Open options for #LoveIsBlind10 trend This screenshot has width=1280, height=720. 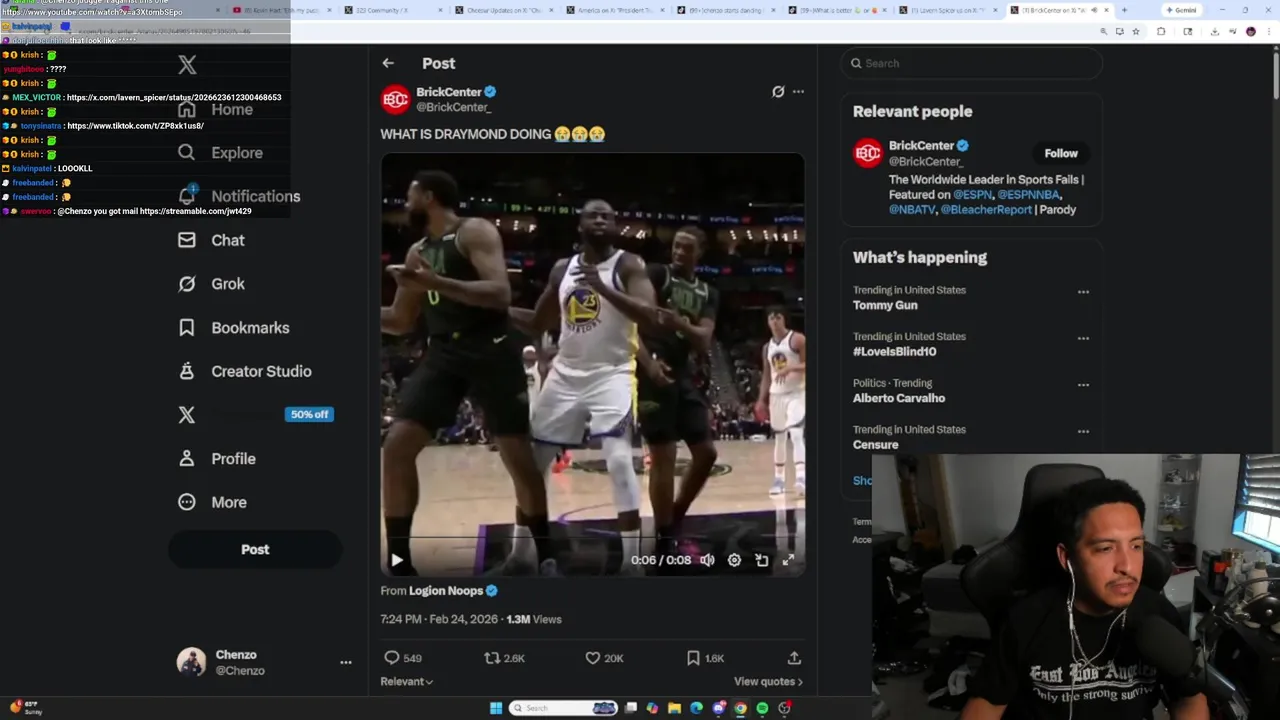(1083, 339)
